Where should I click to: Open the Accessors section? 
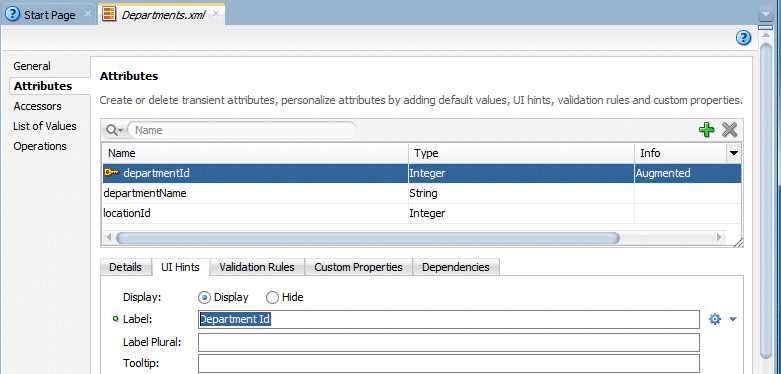[x=37, y=106]
